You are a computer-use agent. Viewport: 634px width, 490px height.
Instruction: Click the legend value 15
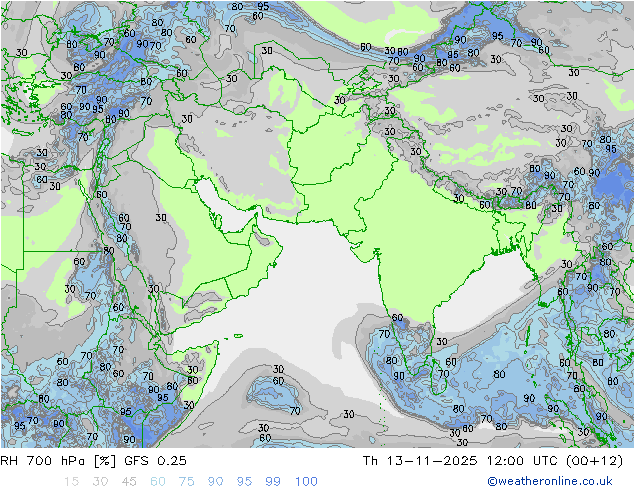point(71,481)
